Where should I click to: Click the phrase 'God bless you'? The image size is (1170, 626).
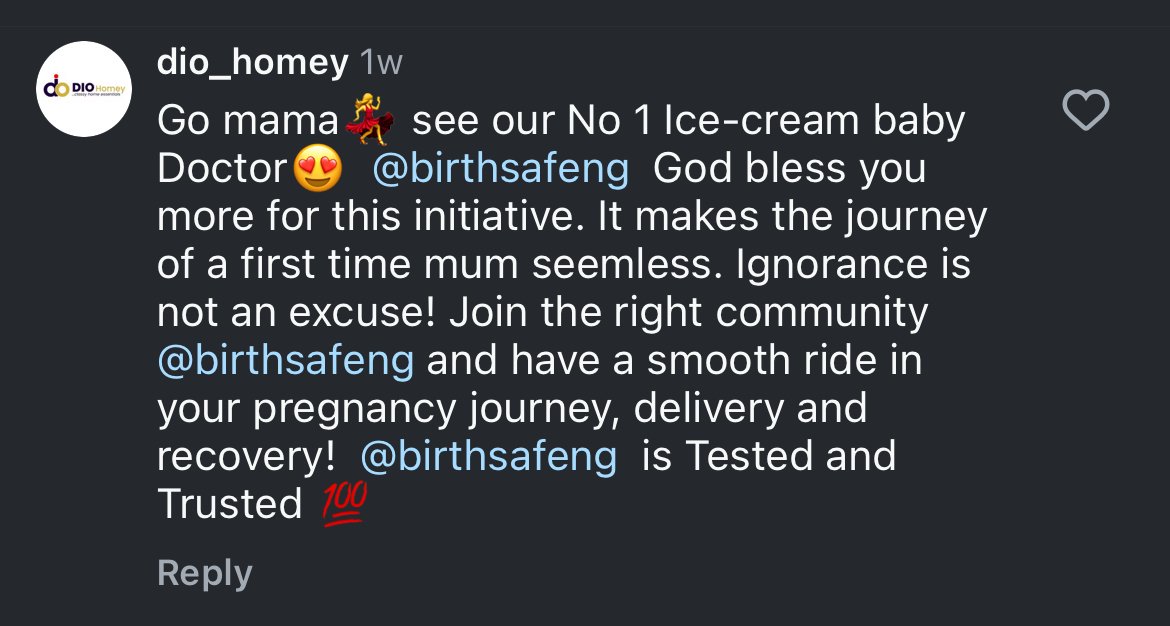(789, 169)
